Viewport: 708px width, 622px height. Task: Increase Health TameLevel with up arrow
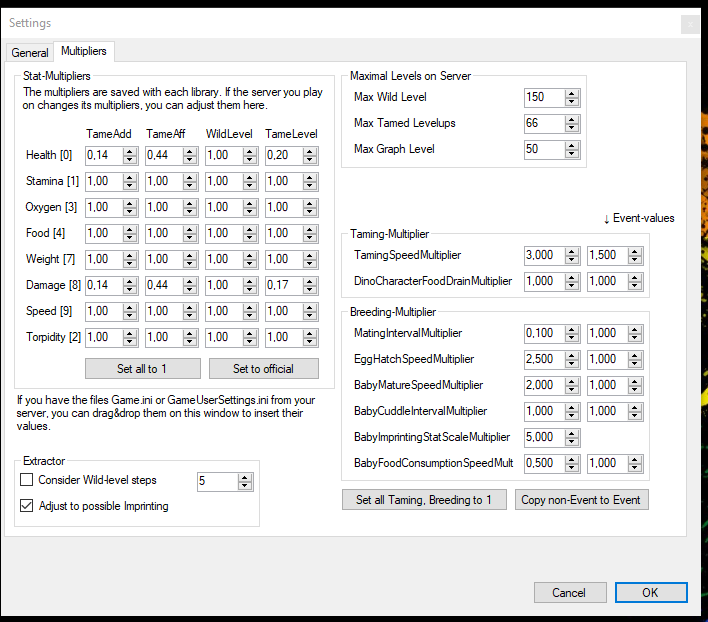(310, 152)
